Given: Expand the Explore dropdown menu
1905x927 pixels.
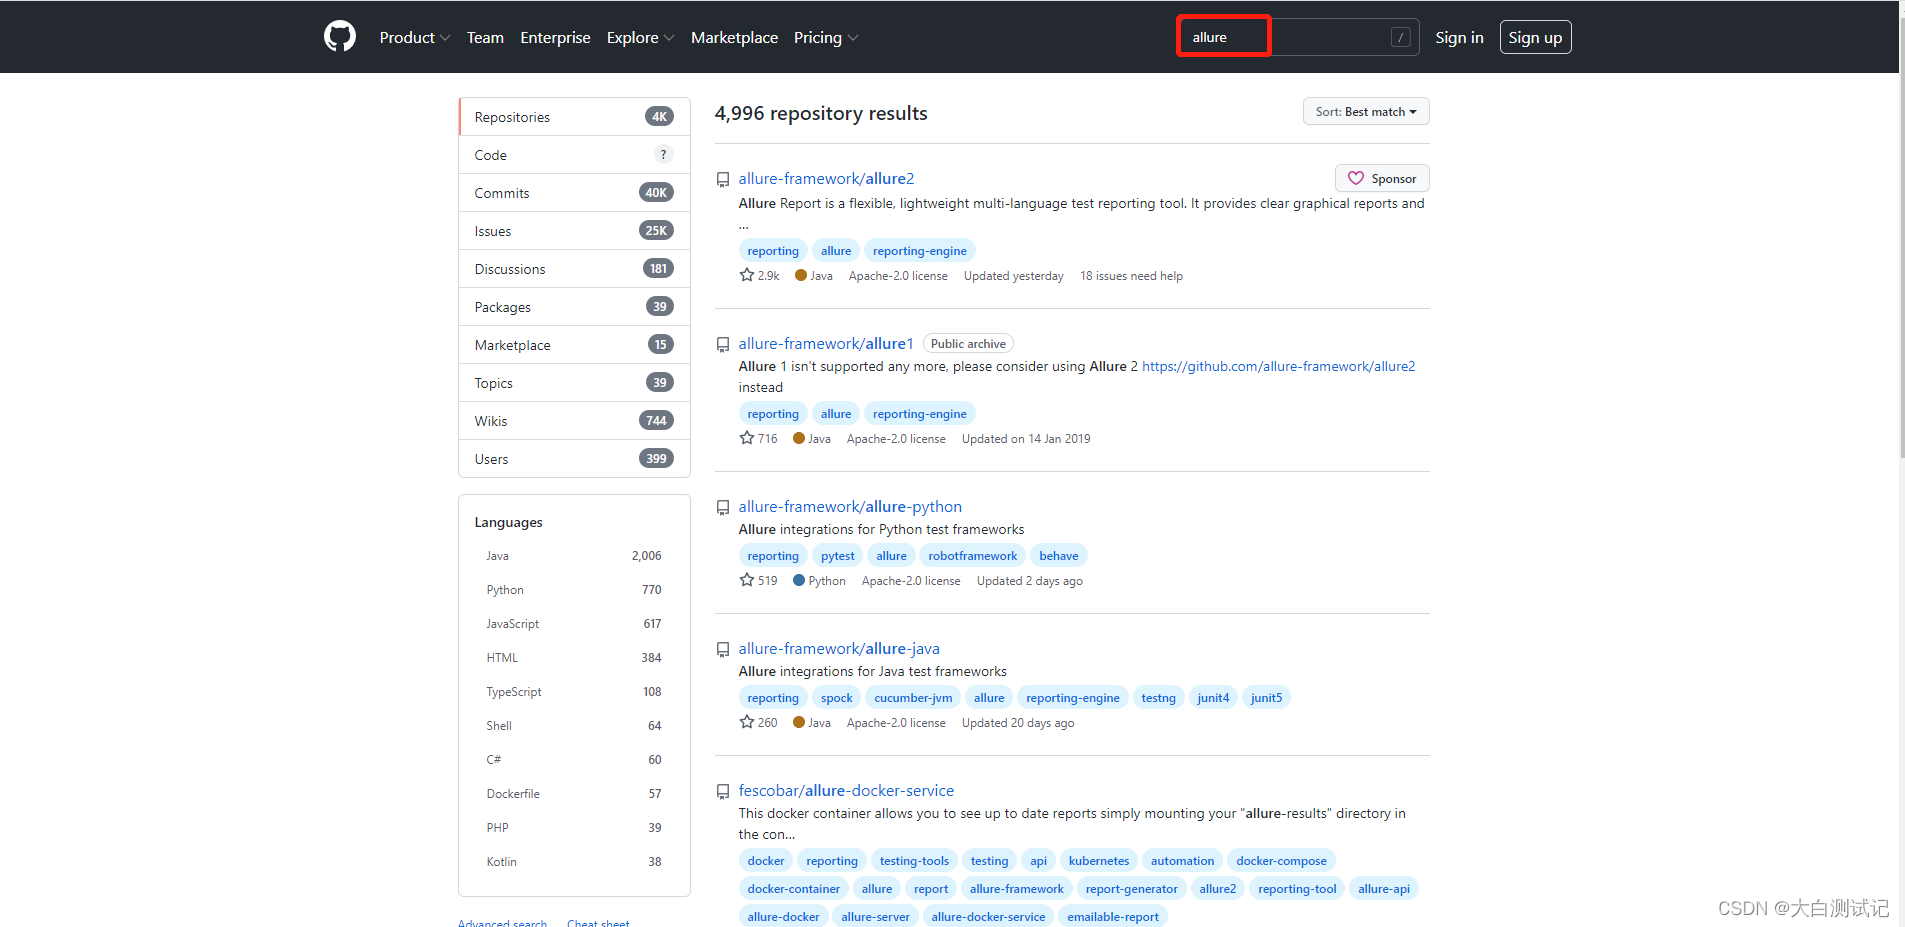Looking at the screenshot, I should [x=641, y=37].
